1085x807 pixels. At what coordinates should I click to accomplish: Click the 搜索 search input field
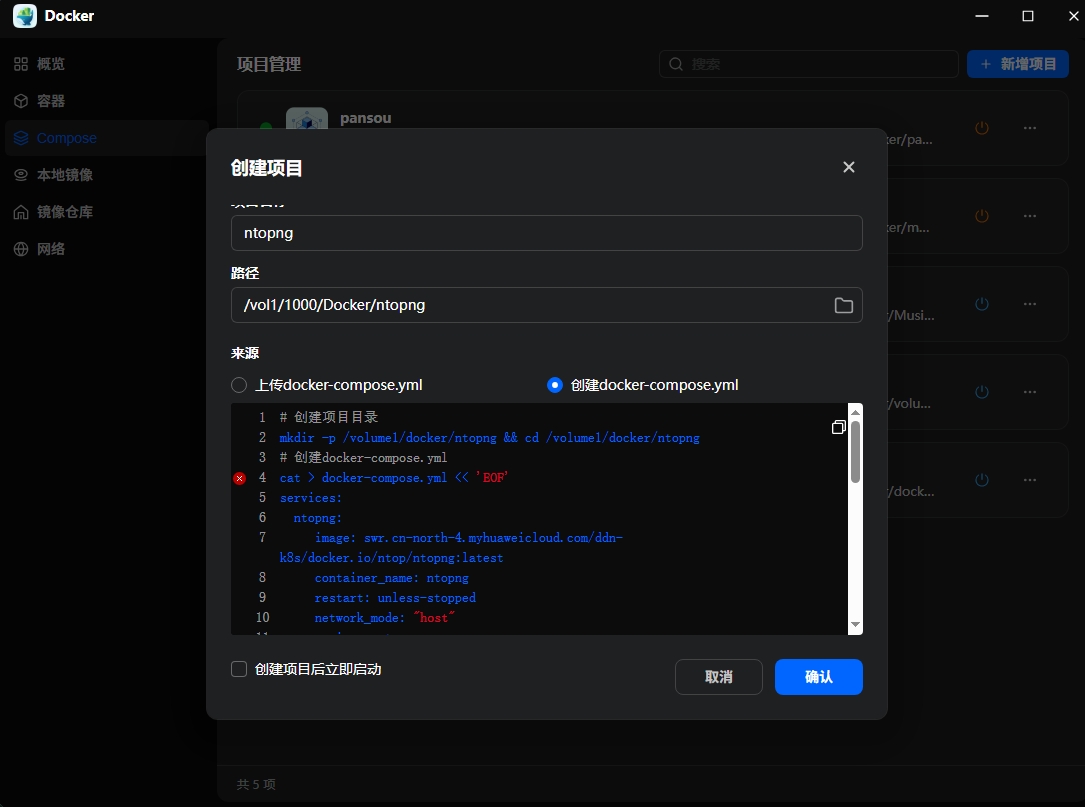[808, 63]
